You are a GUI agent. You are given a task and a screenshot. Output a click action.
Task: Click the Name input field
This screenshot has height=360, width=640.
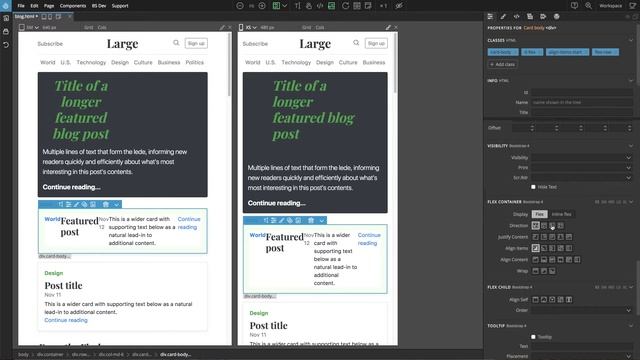(582, 102)
